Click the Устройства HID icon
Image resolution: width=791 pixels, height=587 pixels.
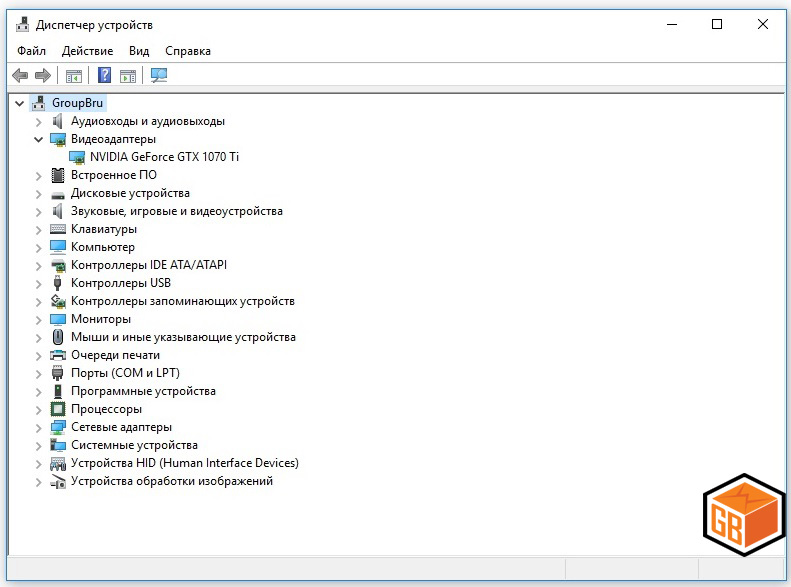[x=58, y=463]
